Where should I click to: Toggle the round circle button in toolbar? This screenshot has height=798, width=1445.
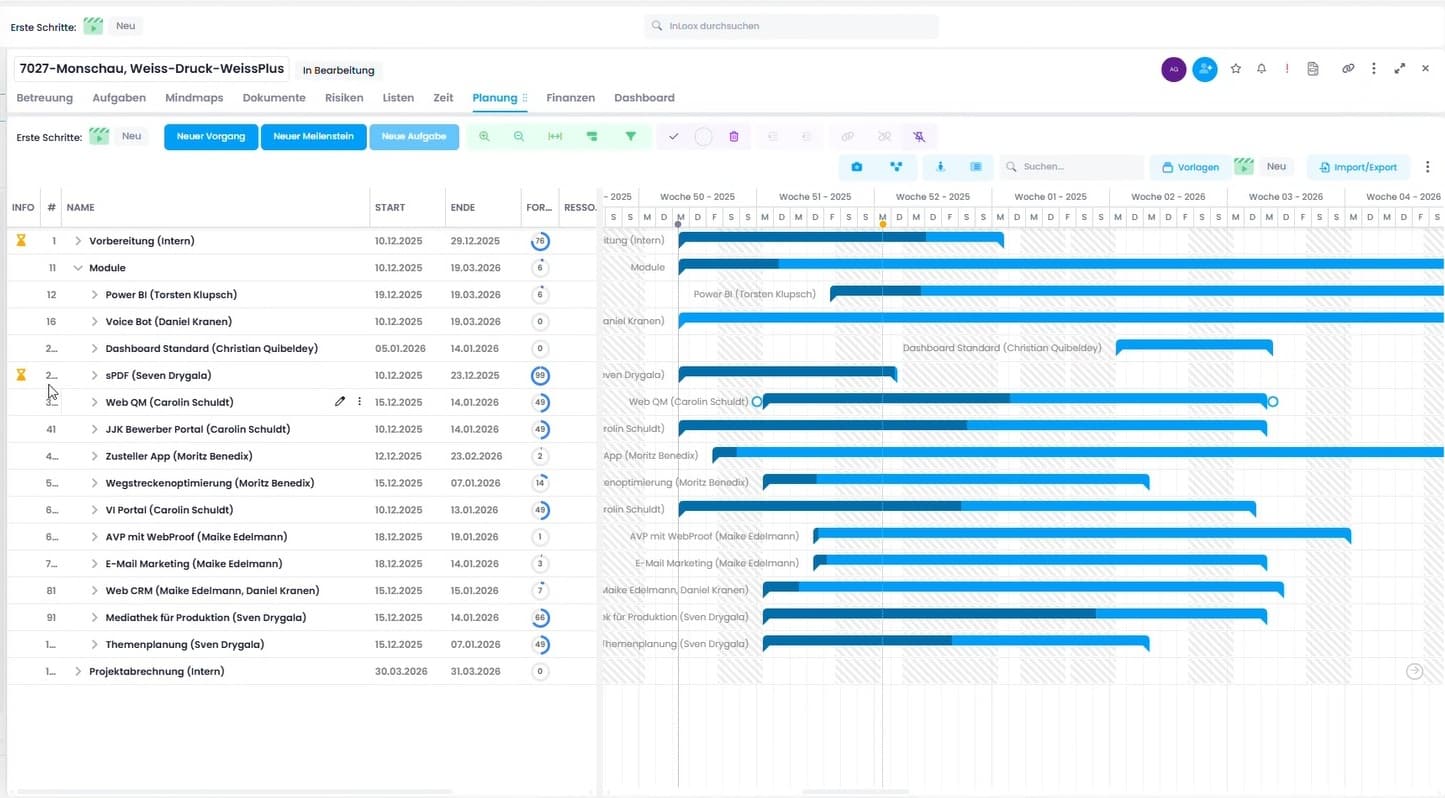[x=703, y=137]
